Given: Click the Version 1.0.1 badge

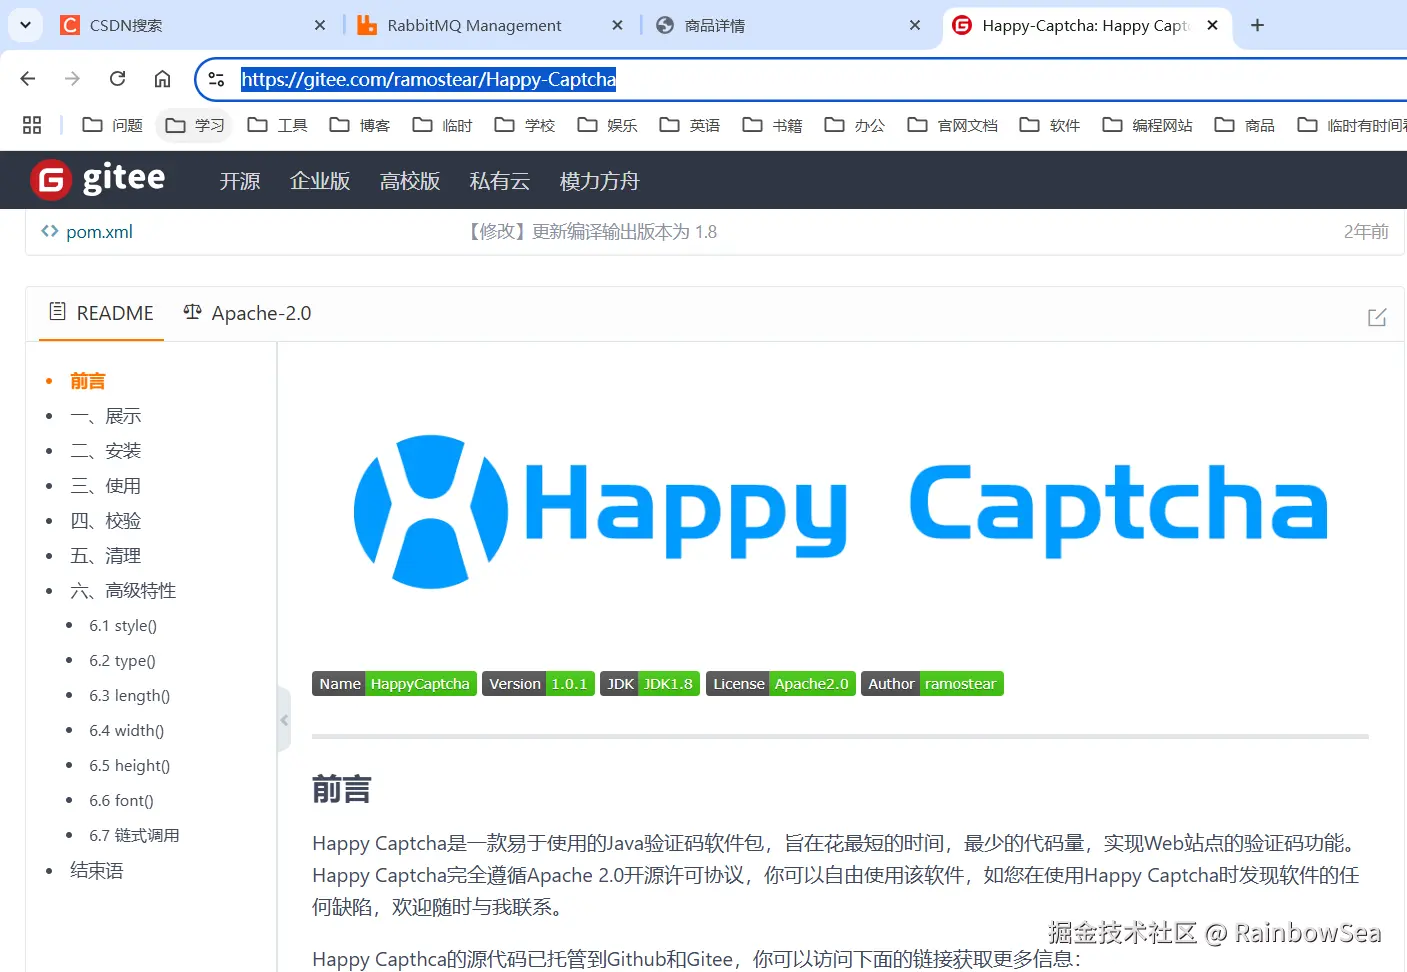Looking at the screenshot, I should 538,684.
